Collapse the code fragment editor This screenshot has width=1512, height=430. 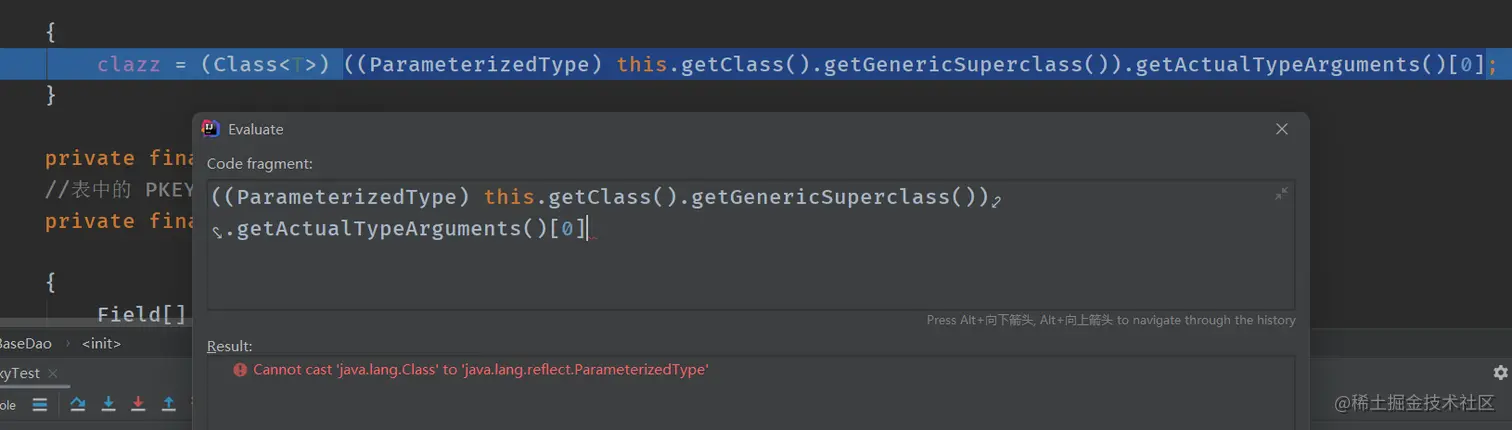coord(1281,194)
